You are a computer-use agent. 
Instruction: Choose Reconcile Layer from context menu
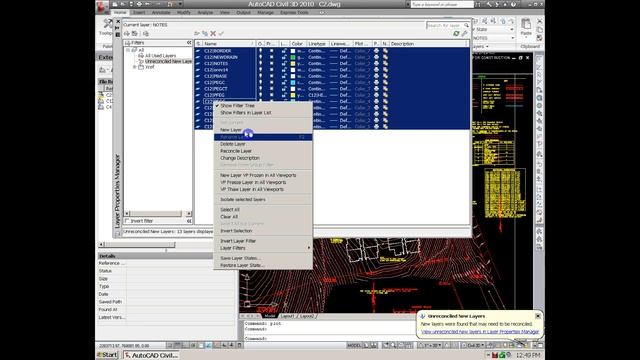point(236,151)
